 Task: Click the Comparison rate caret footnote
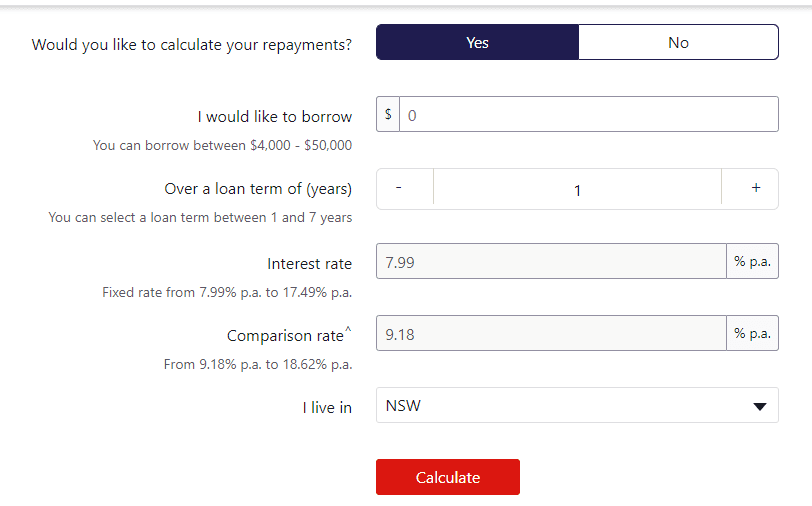(x=348, y=329)
